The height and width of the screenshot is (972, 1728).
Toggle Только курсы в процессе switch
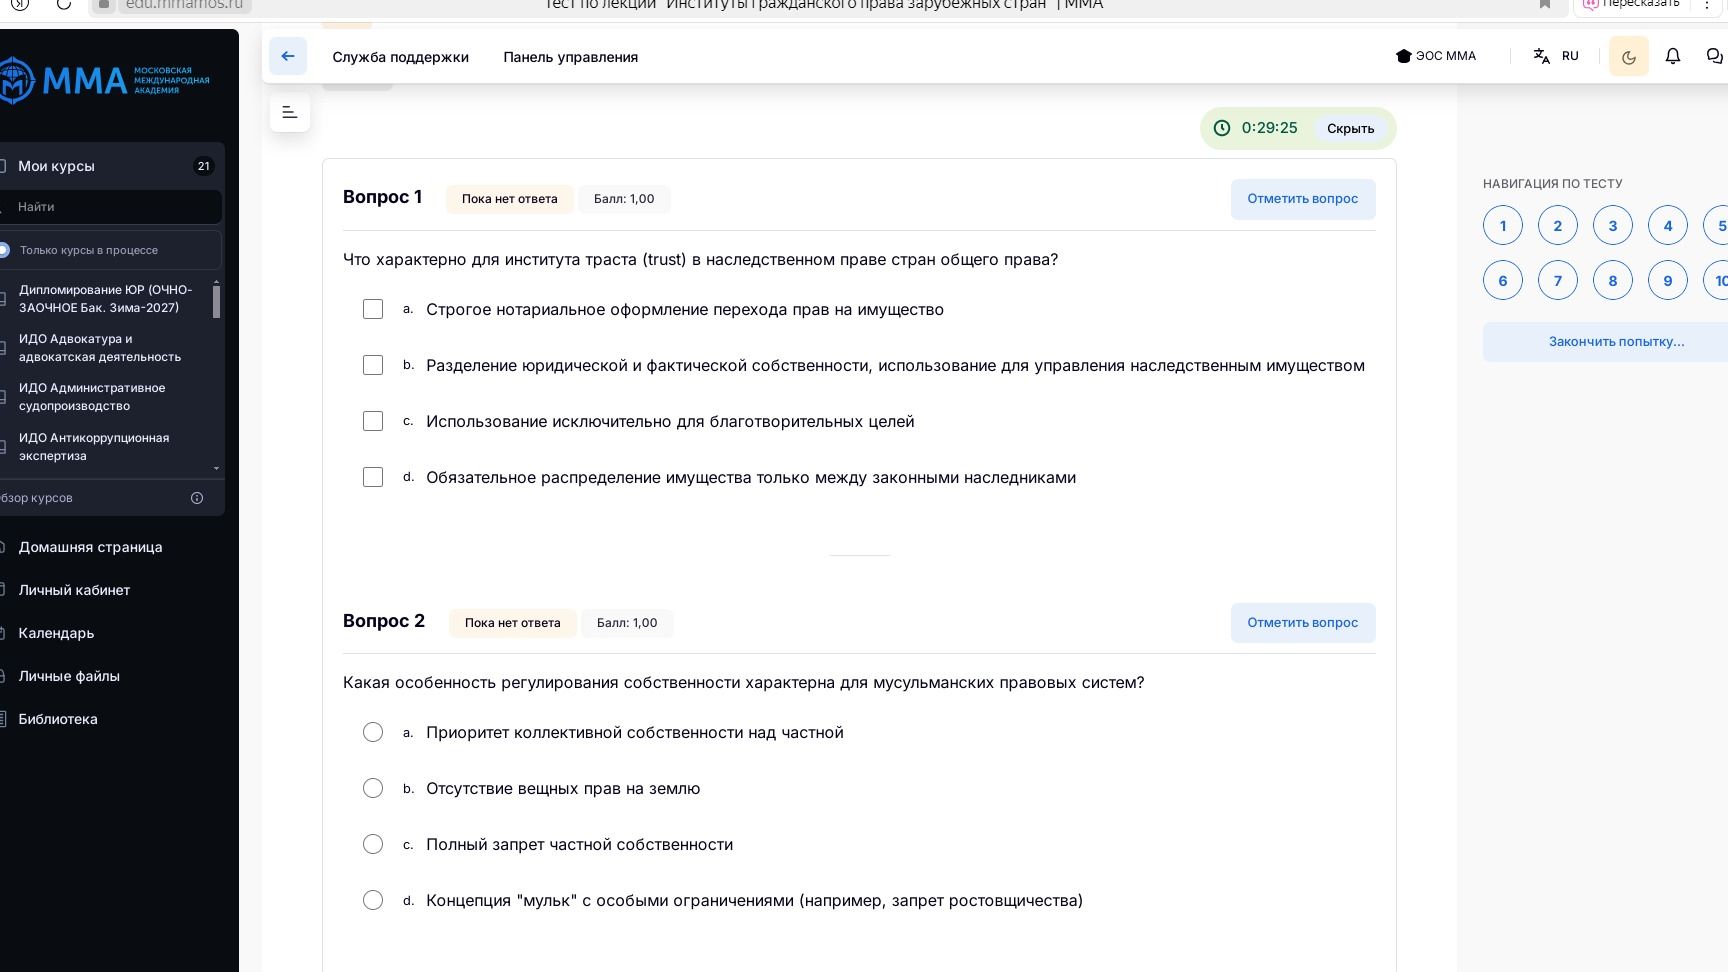pos(4,250)
